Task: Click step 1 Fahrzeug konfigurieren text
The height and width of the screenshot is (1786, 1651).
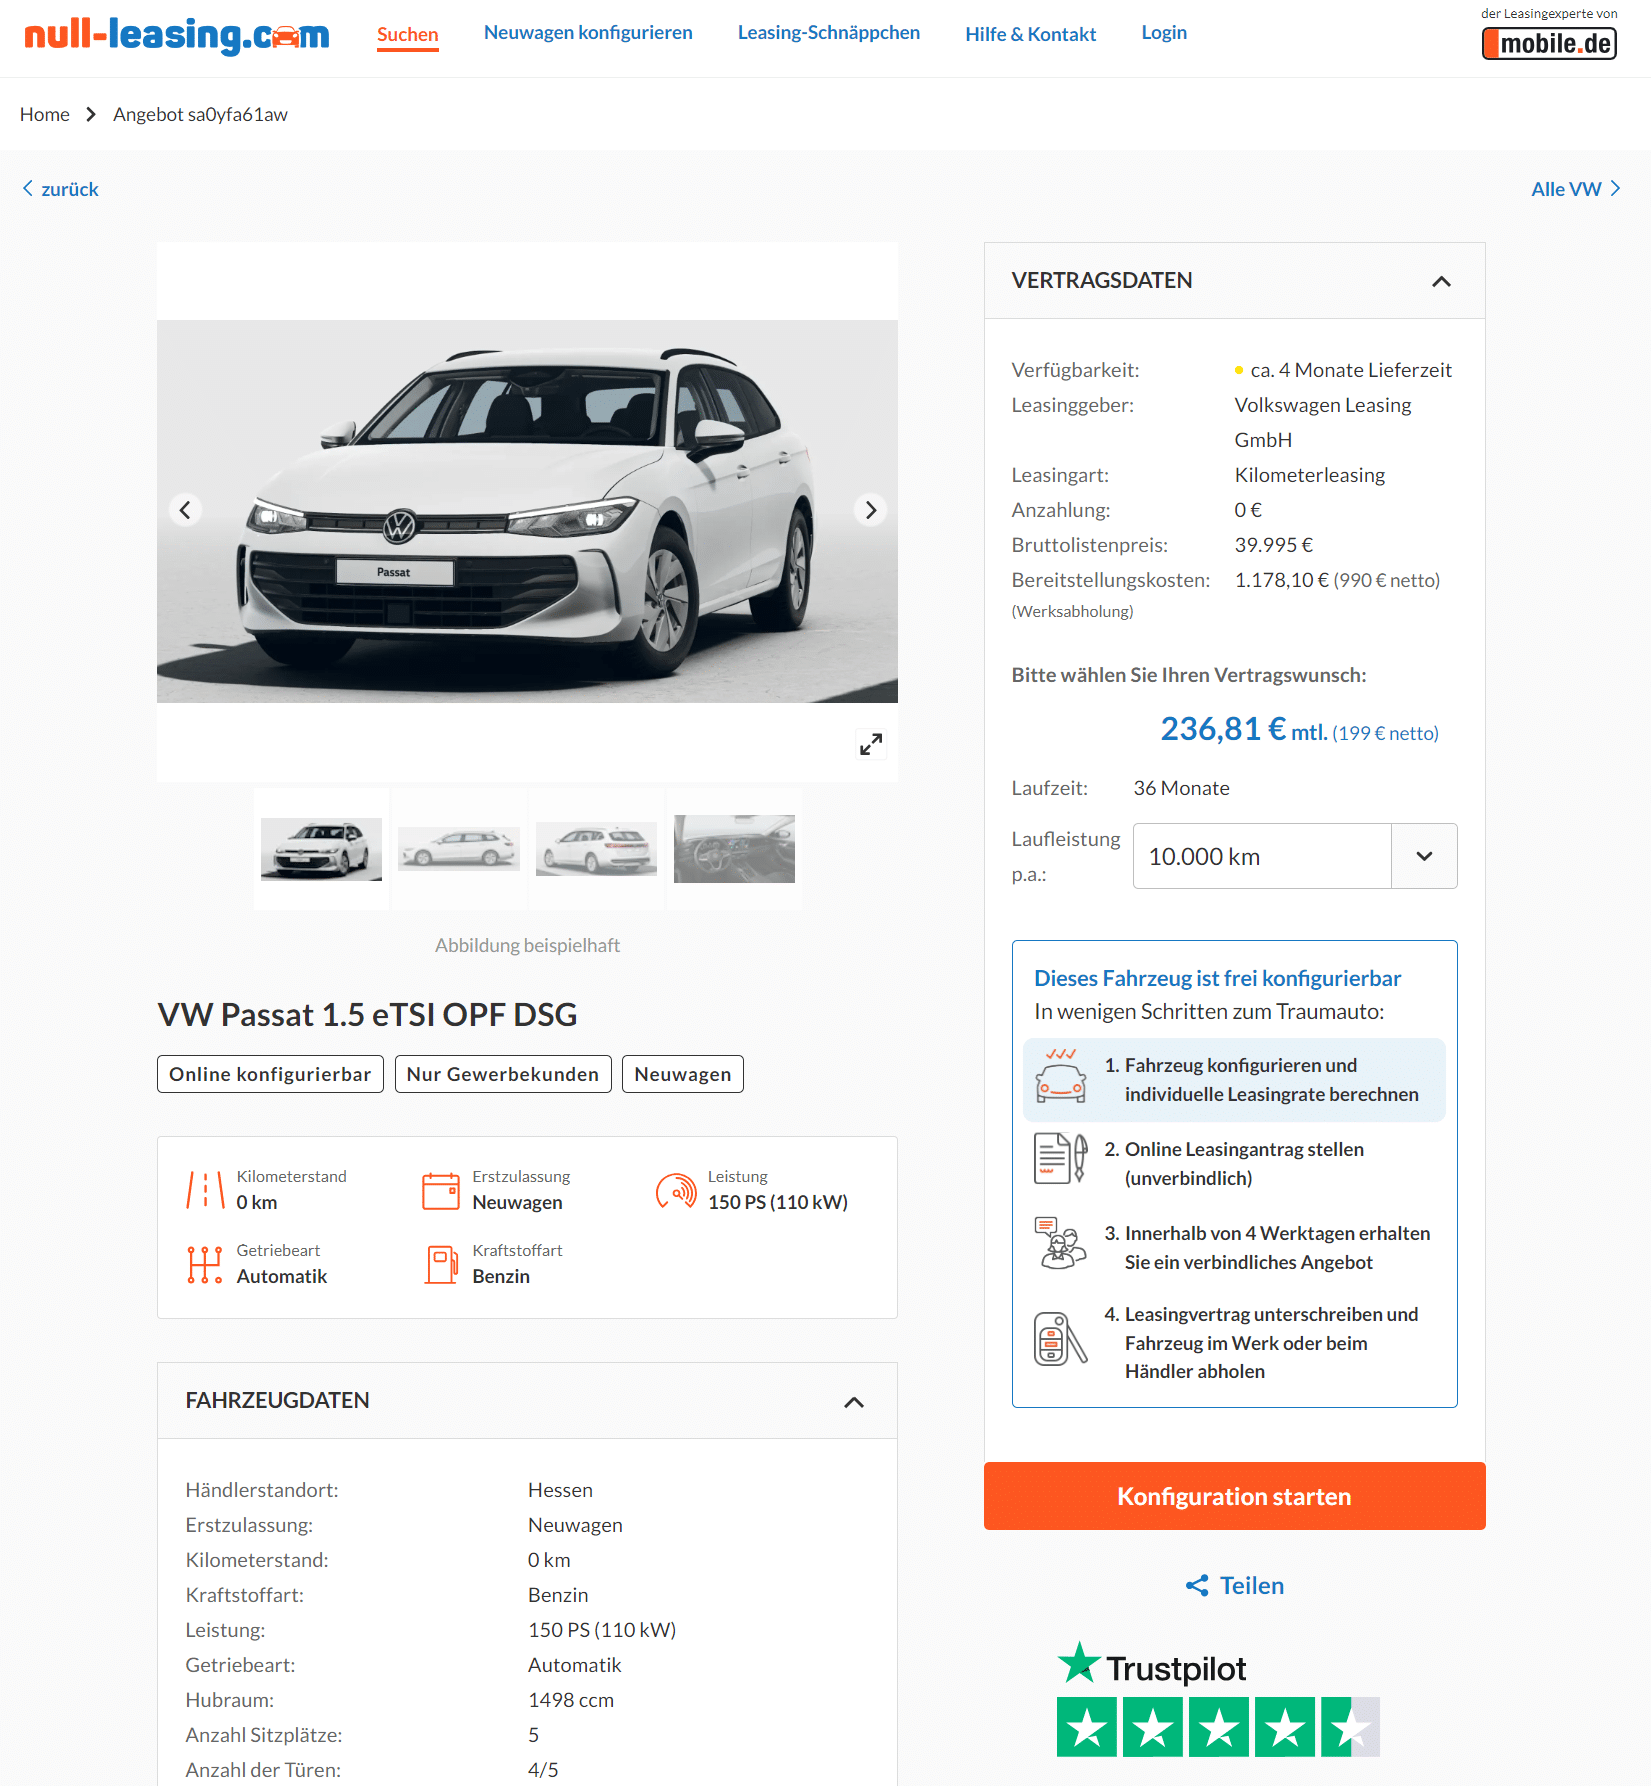Action: [x=1272, y=1080]
